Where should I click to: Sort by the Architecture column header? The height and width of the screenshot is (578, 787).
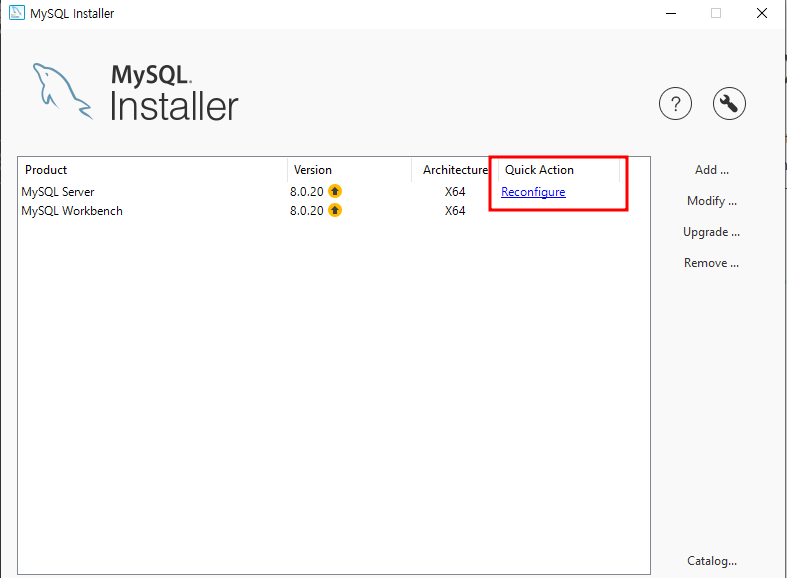[x=455, y=170]
